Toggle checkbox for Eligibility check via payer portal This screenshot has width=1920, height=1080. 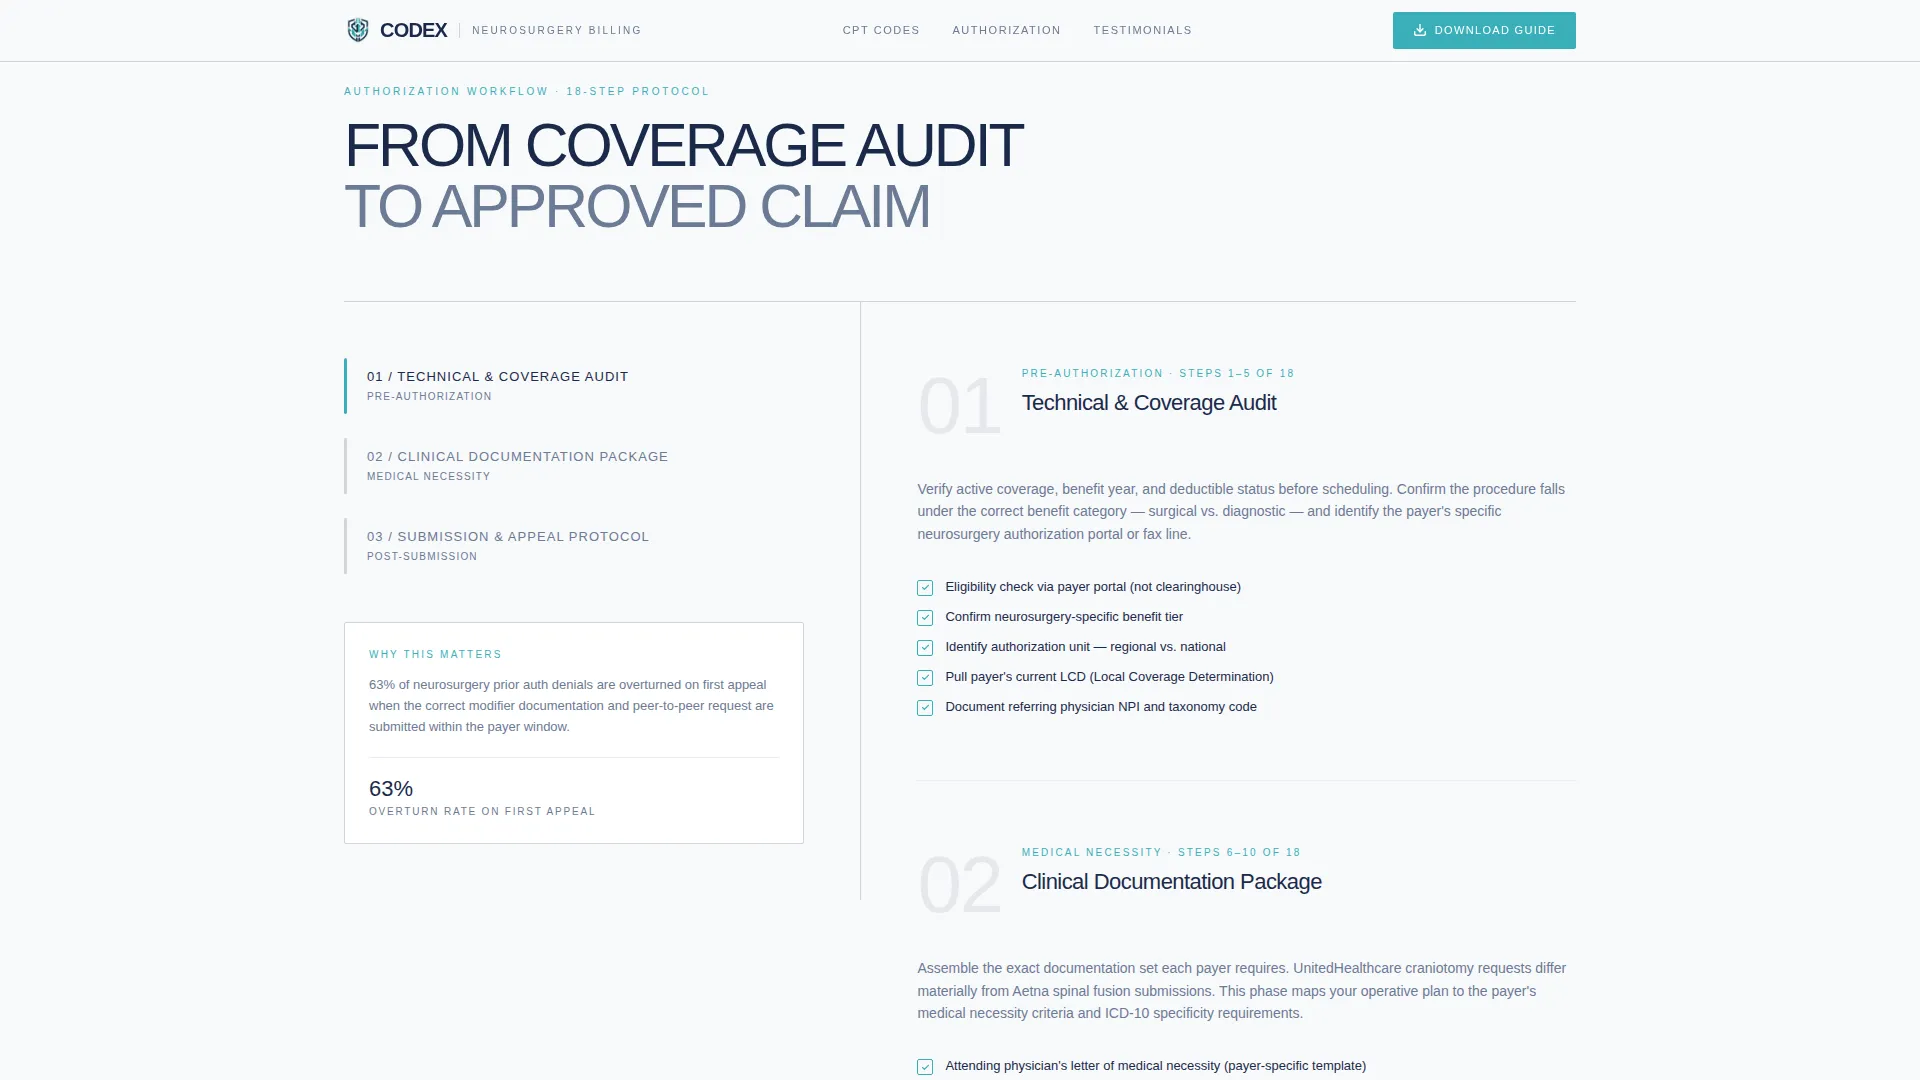[x=925, y=588]
